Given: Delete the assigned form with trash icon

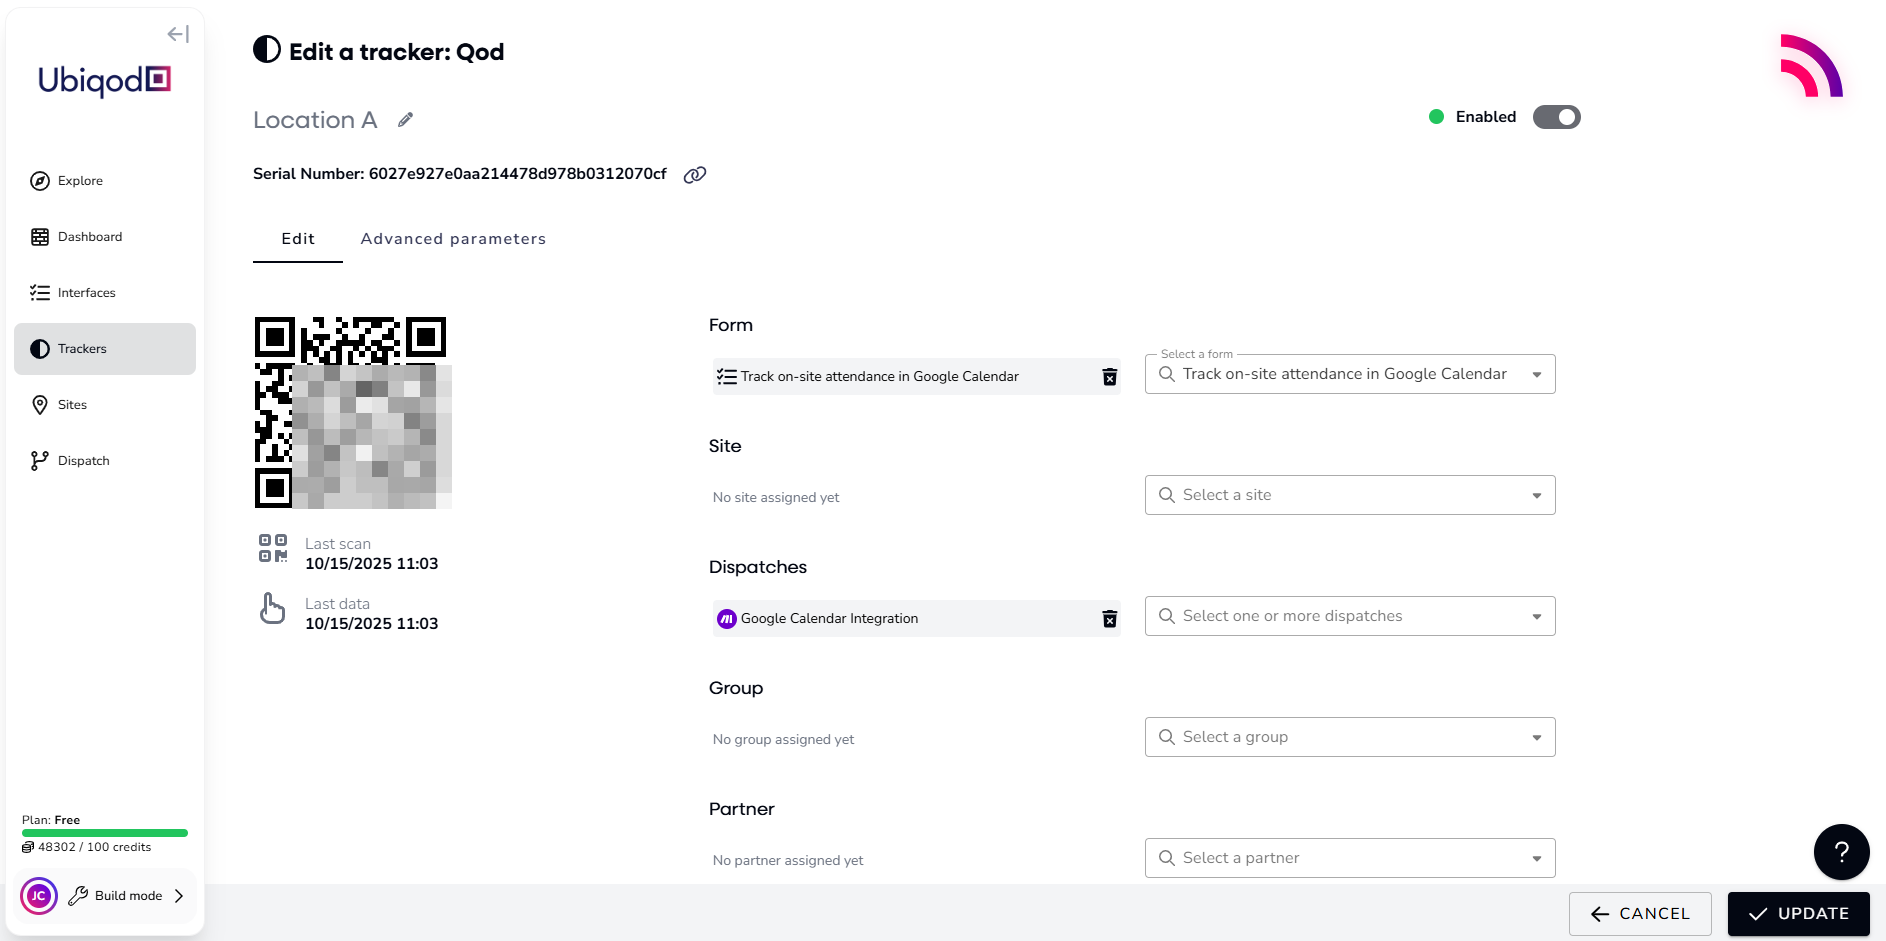Looking at the screenshot, I should click(x=1109, y=377).
